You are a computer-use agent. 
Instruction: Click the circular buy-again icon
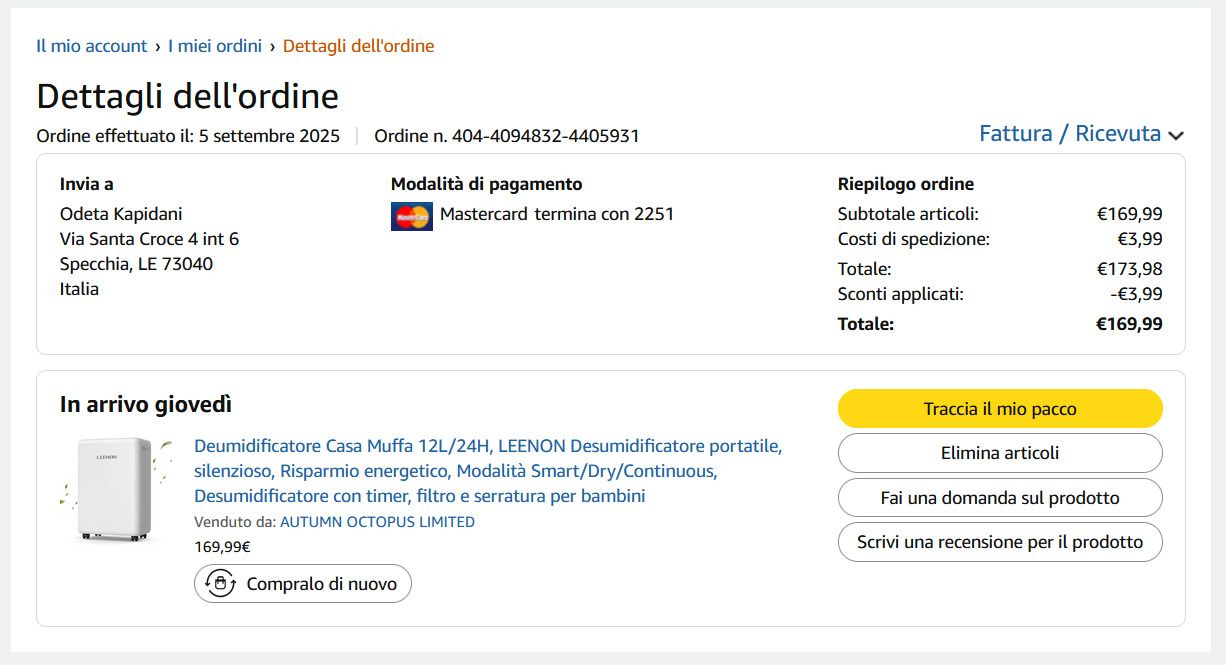point(219,584)
